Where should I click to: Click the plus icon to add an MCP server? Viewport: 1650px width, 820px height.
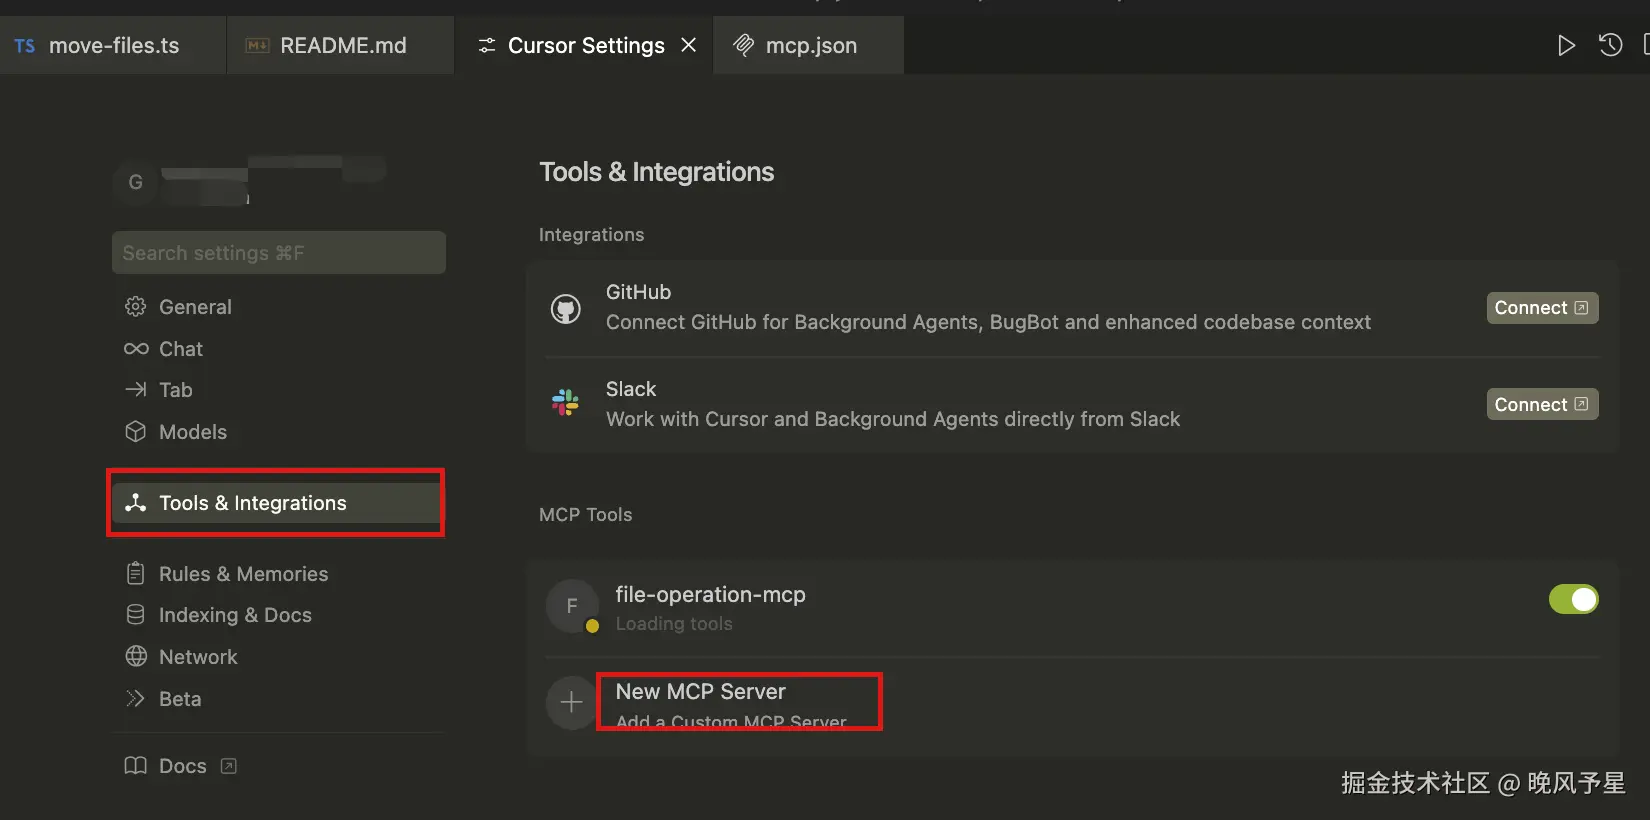[x=571, y=703]
